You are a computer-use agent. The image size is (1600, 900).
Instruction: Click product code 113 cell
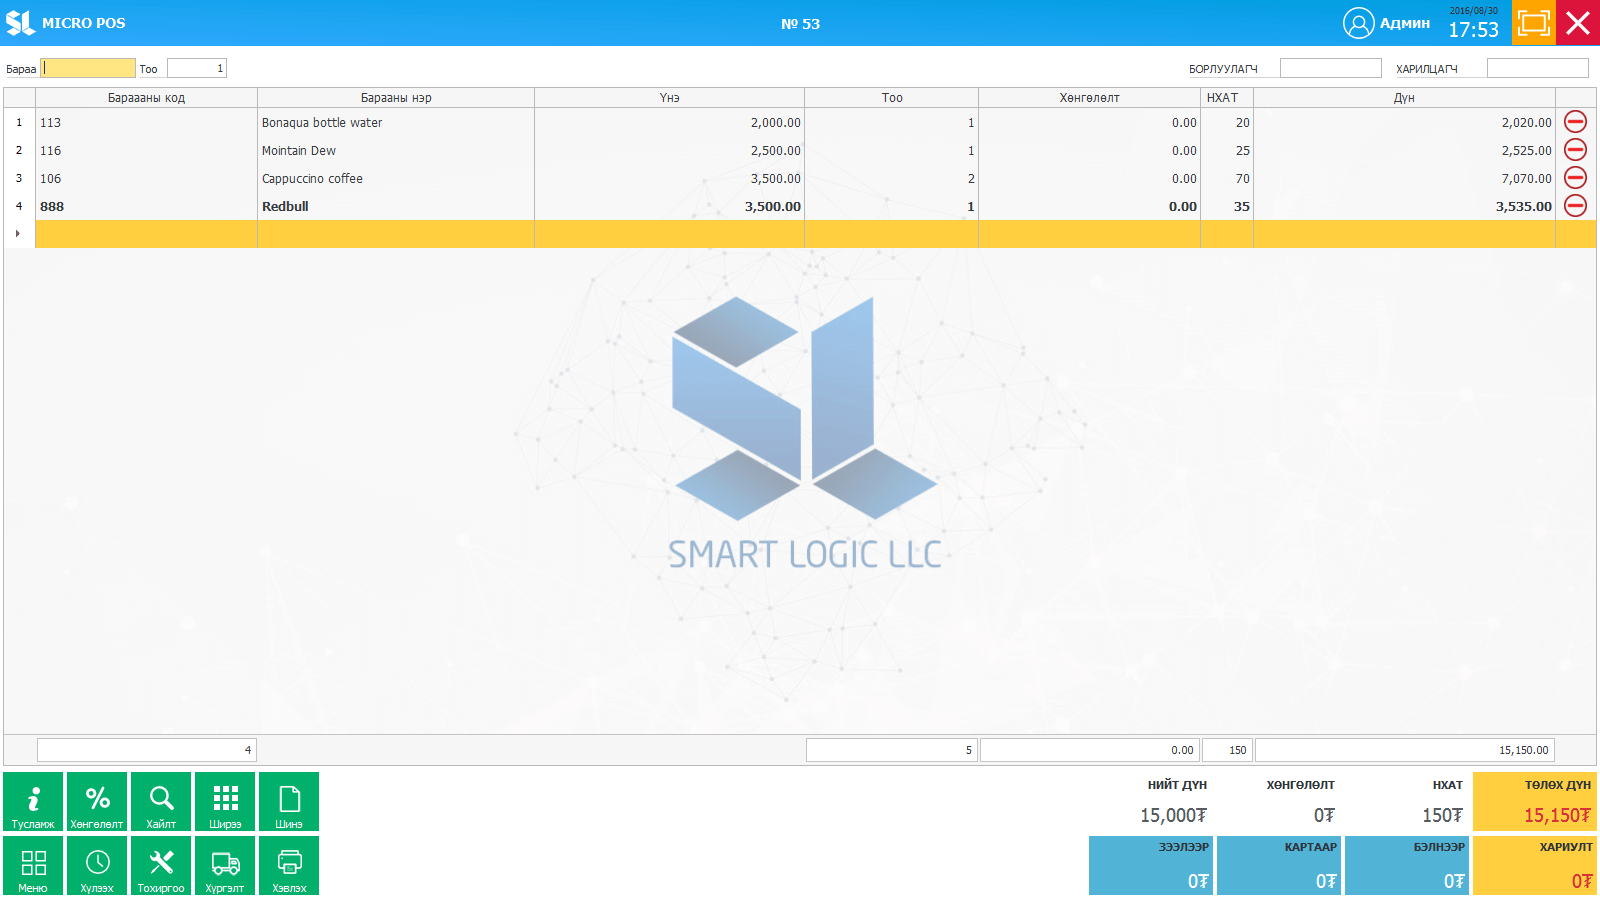coord(146,122)
